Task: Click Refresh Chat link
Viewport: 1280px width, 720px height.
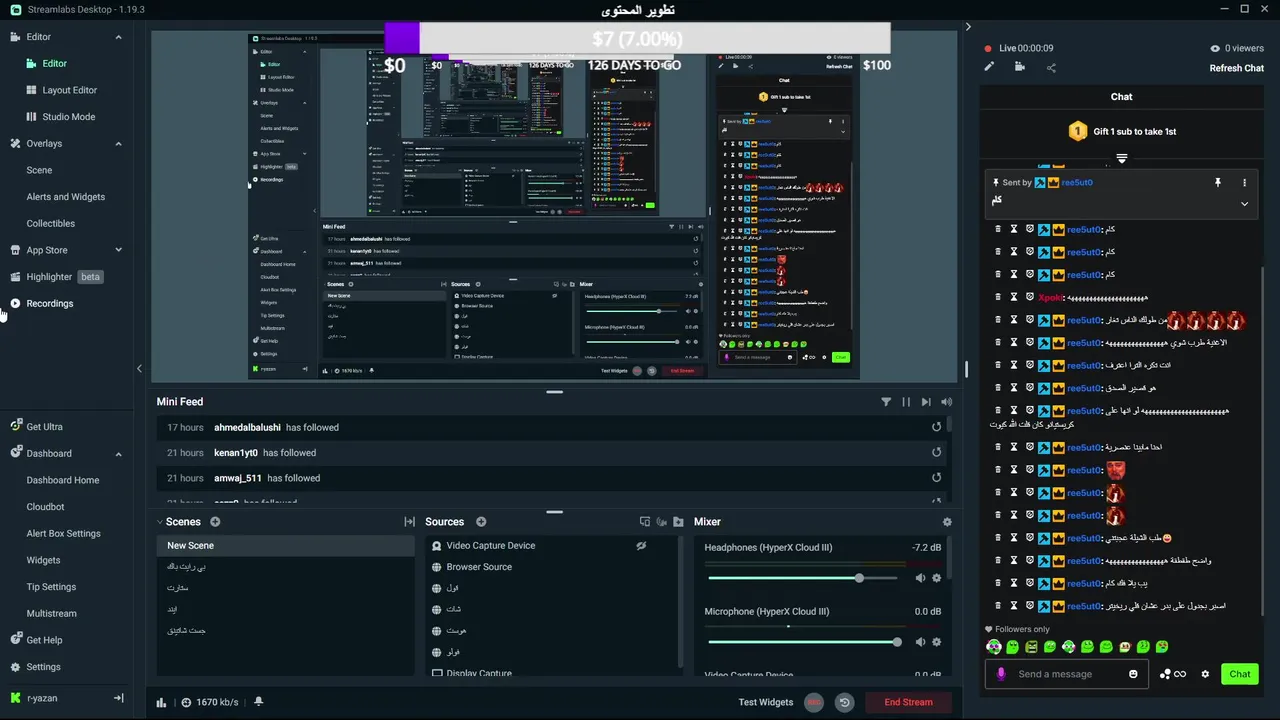Action: [1237, 68]
